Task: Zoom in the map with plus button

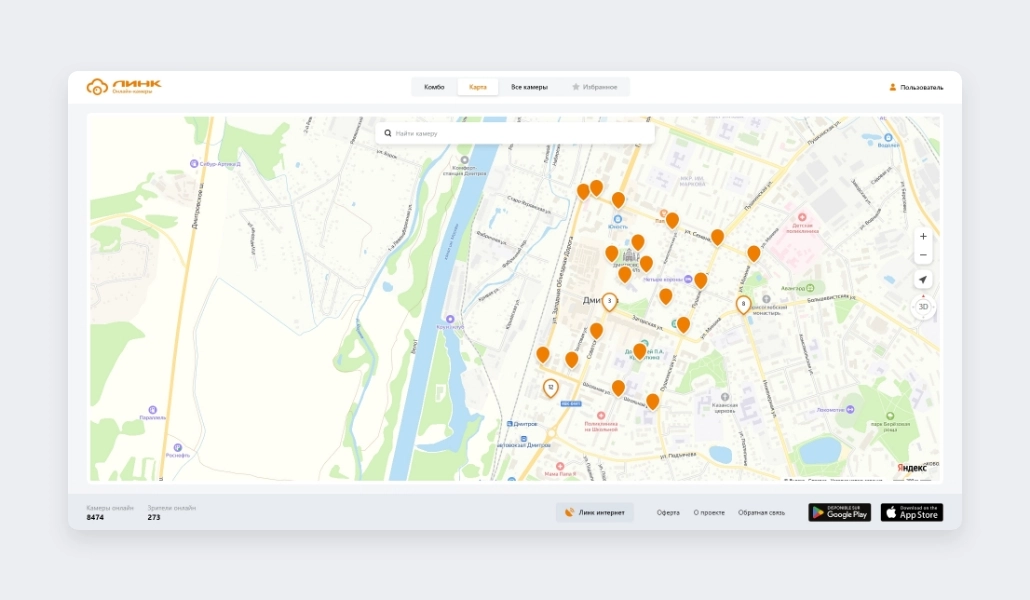Action: coord(923,237)
